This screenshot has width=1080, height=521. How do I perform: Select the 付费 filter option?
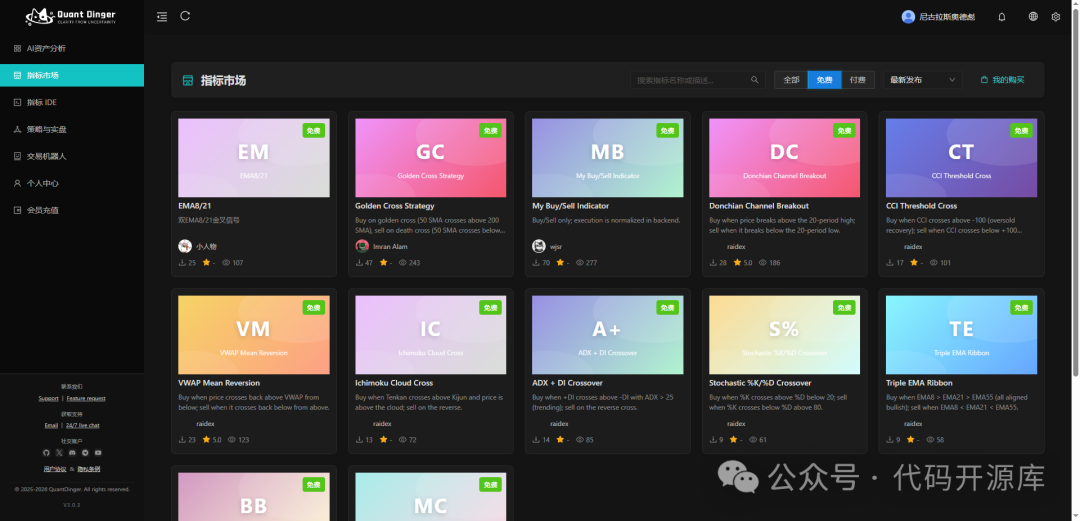858,80
